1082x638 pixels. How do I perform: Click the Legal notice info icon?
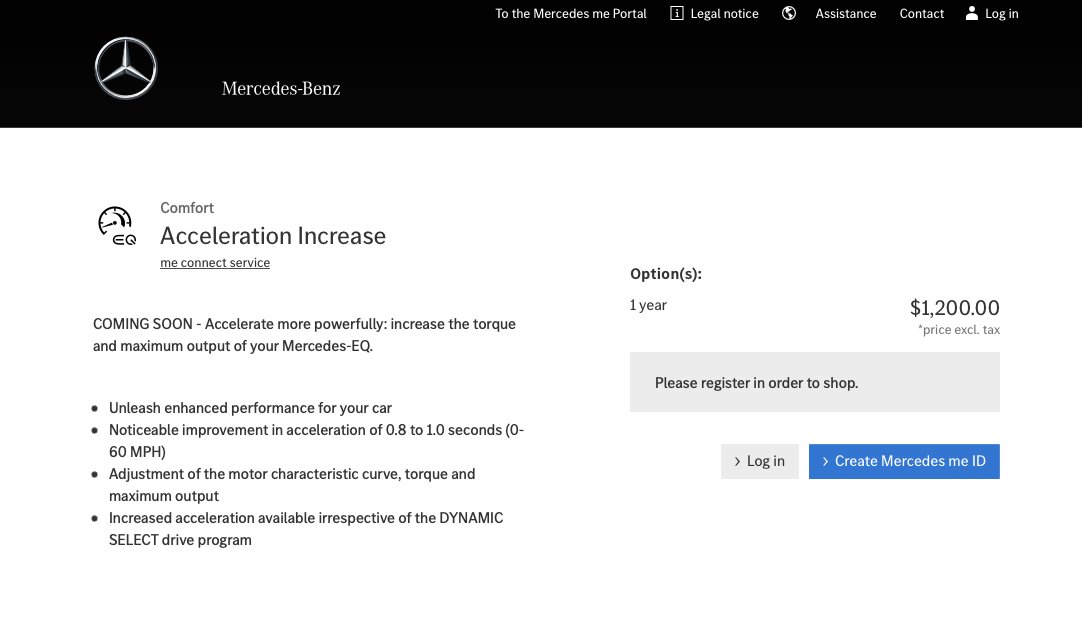point(677,14)
